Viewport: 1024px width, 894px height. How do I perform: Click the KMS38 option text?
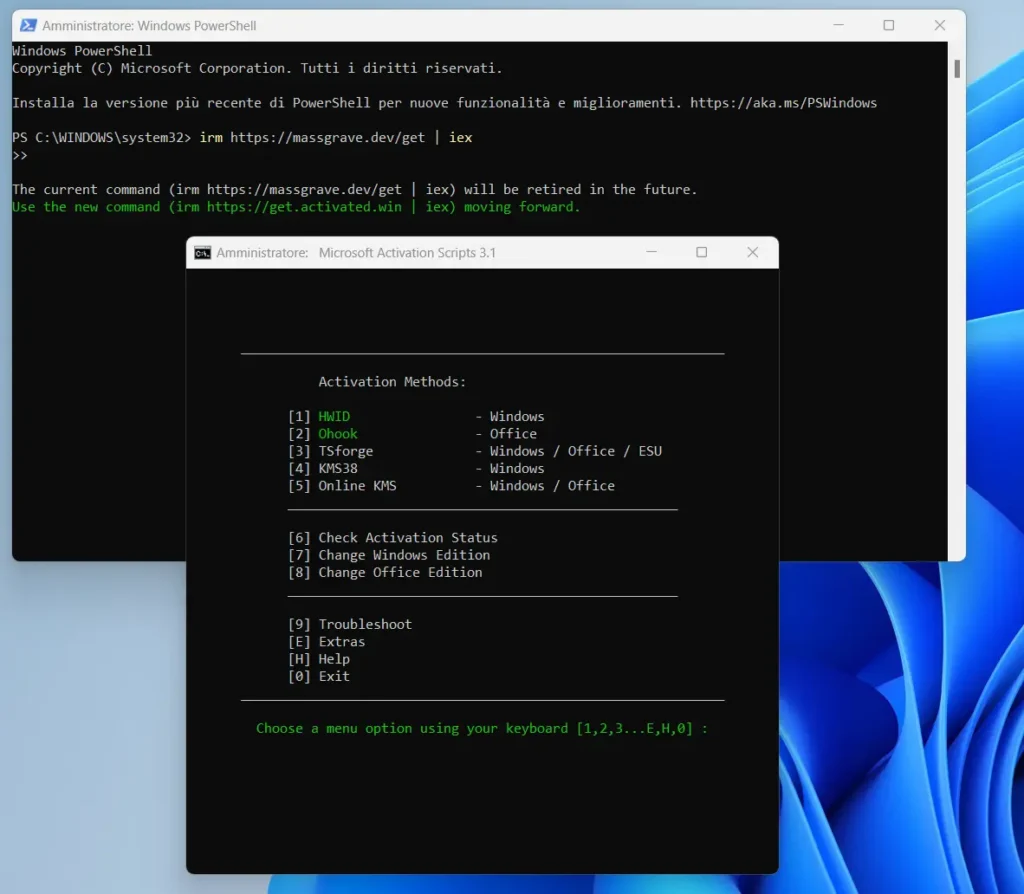click(338, 468)
